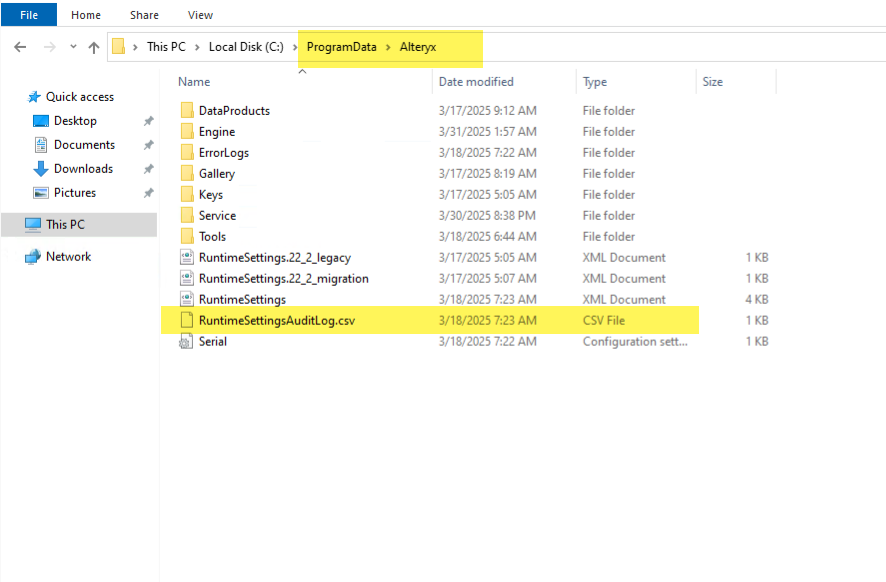Switch to the View ribbon tab

click(x=200, y=15)
